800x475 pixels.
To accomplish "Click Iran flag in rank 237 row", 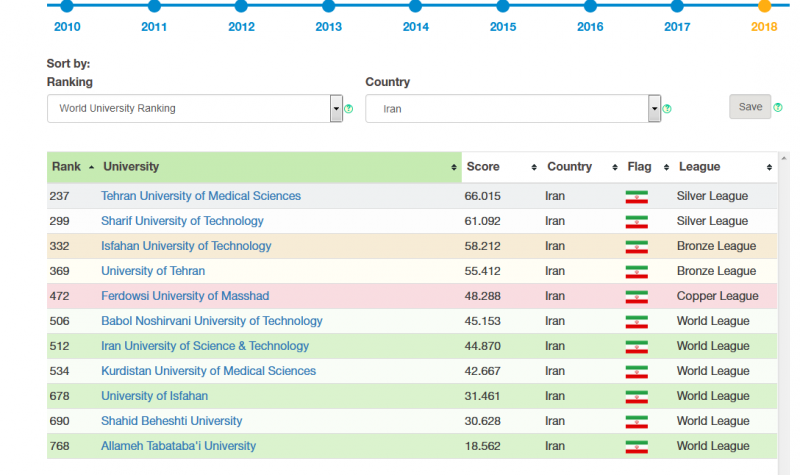I will 636,197.
